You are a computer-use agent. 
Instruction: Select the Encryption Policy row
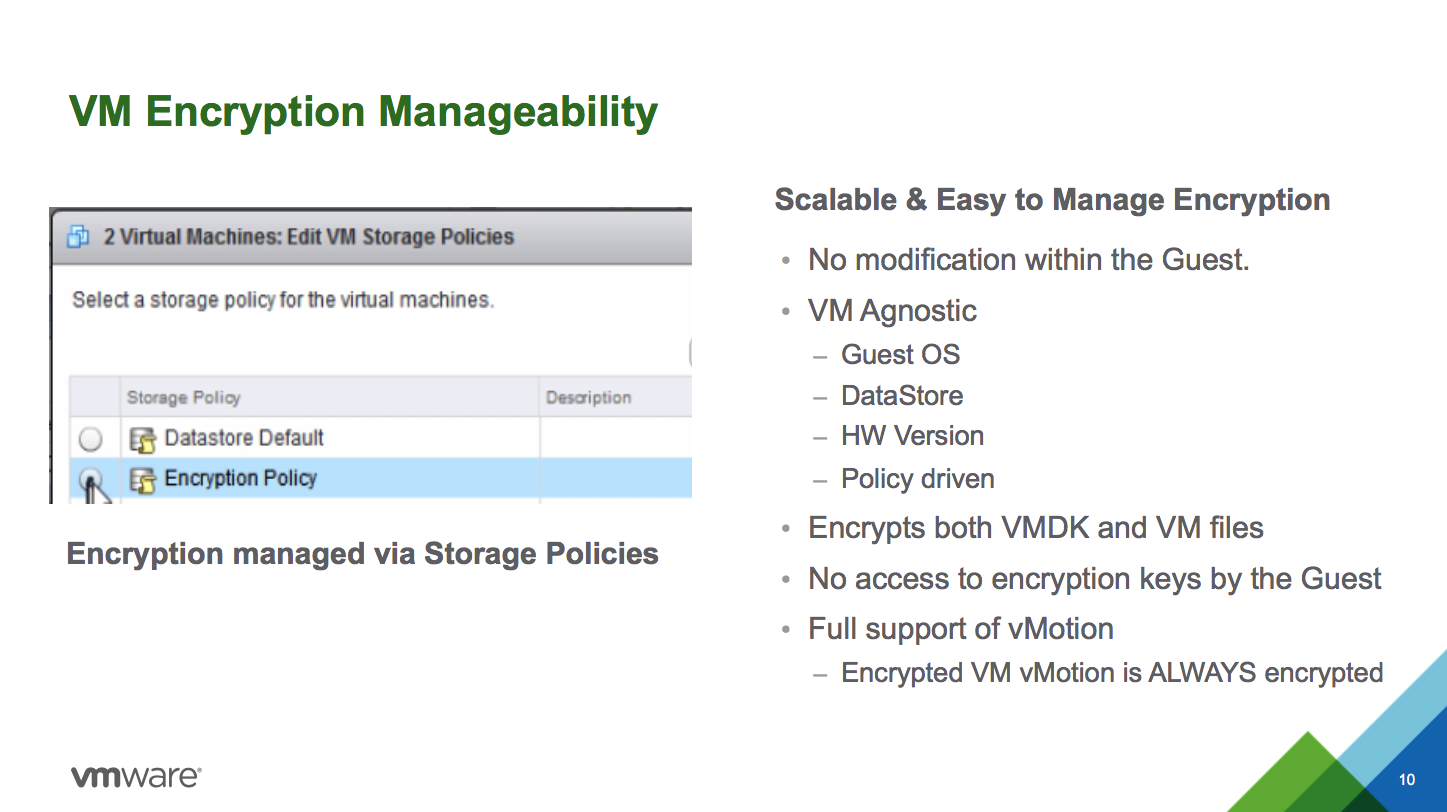tap(380, 479)
